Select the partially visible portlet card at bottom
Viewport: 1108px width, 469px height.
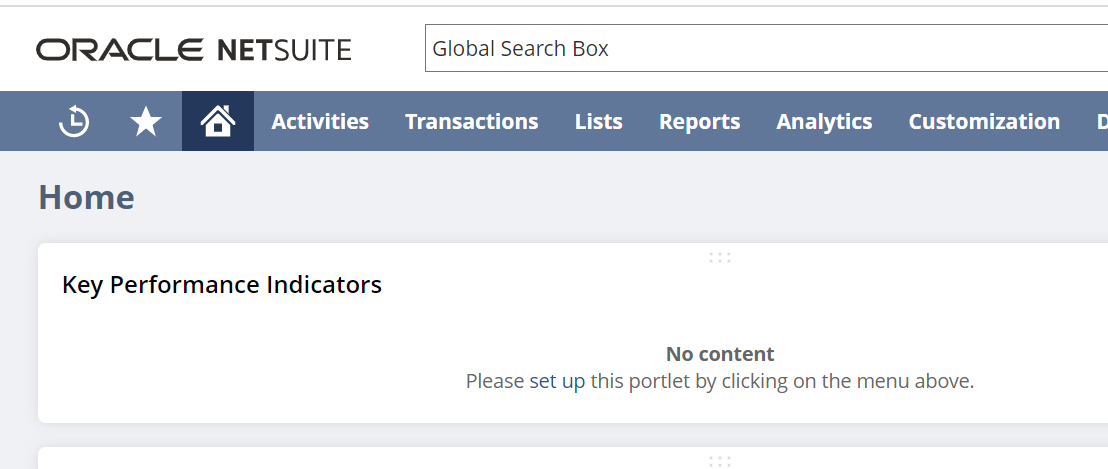coord(572,458)
